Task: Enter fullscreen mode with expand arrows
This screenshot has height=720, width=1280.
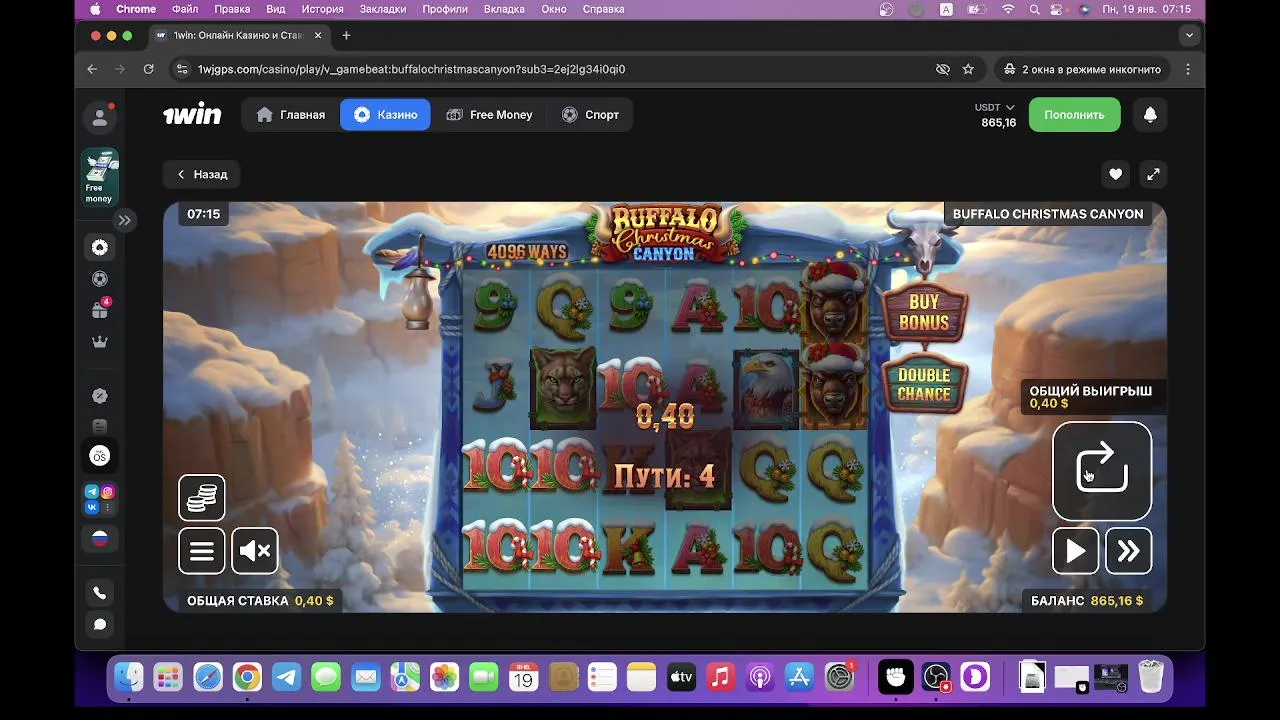Action: click(1153, 174)
